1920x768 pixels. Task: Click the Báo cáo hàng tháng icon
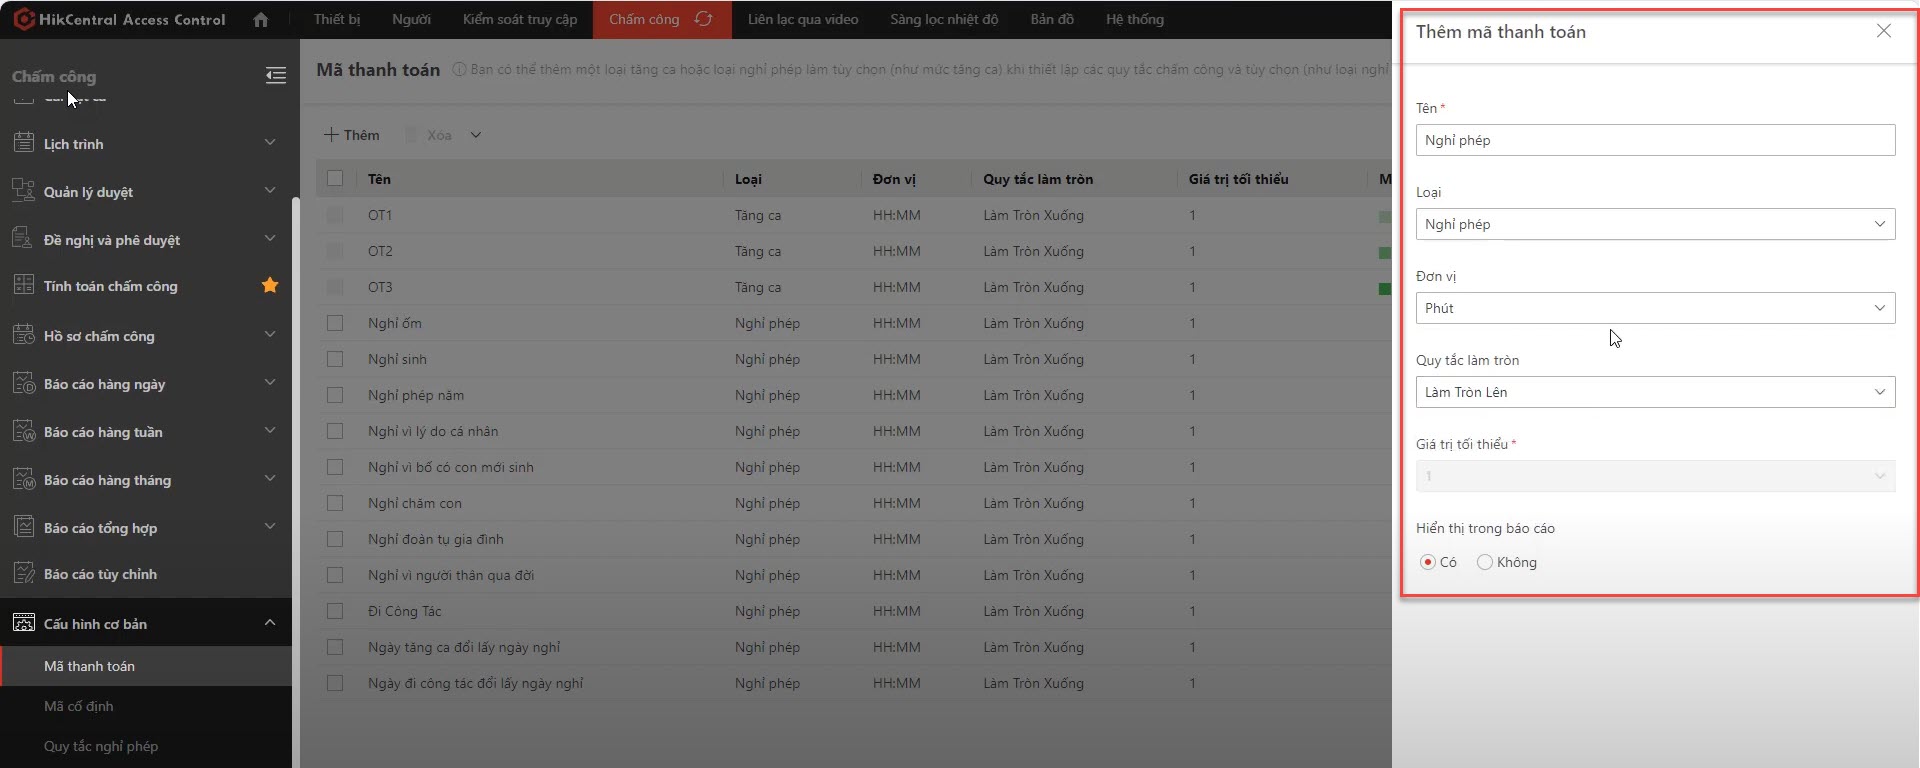[24, 479]
